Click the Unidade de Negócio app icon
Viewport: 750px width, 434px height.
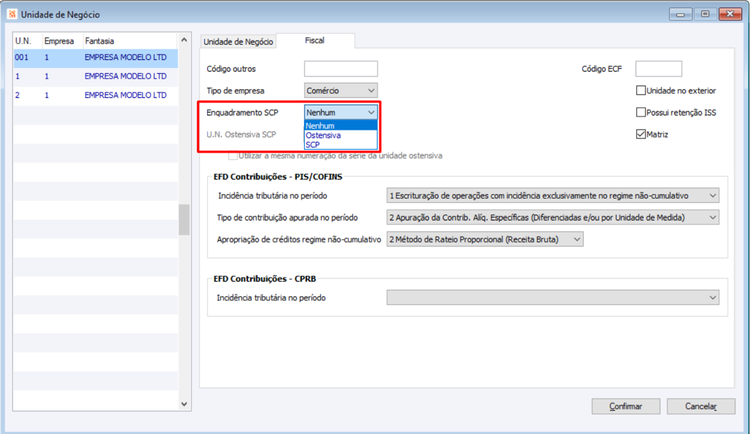coord(11,14)
